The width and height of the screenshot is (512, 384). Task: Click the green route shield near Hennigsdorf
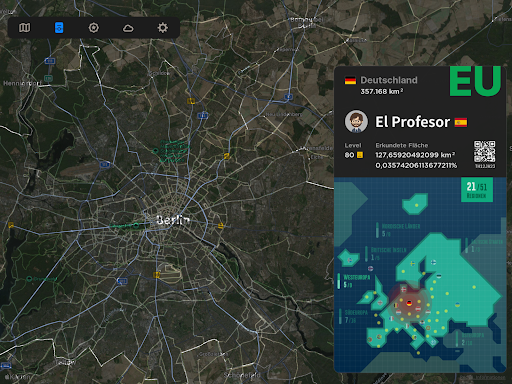[48, 79]
